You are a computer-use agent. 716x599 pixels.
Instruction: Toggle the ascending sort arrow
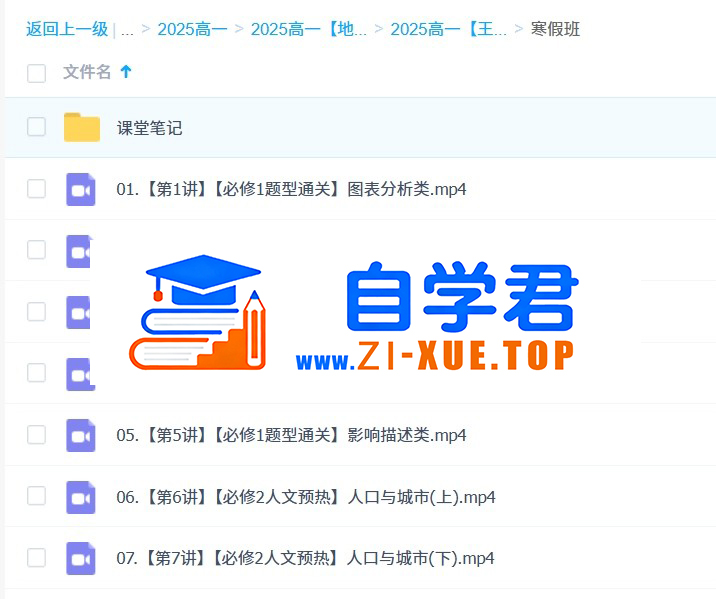point(126,72)
